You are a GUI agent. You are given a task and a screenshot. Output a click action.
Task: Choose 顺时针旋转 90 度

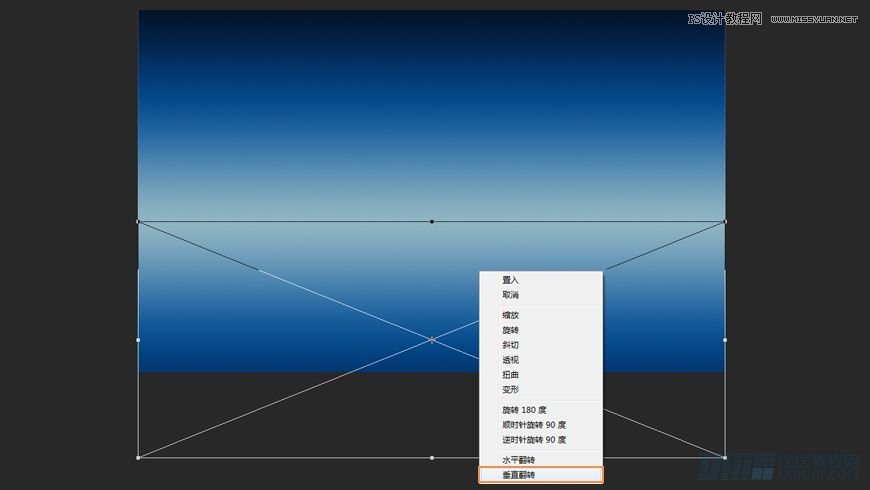coord(534,425)
